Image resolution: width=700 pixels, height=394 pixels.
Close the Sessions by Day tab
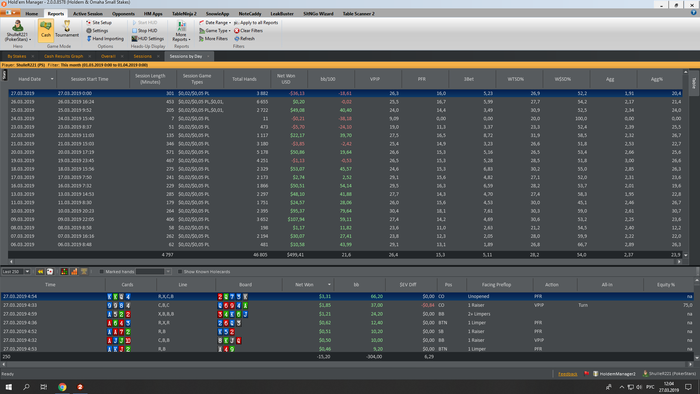tap(208, 56)
